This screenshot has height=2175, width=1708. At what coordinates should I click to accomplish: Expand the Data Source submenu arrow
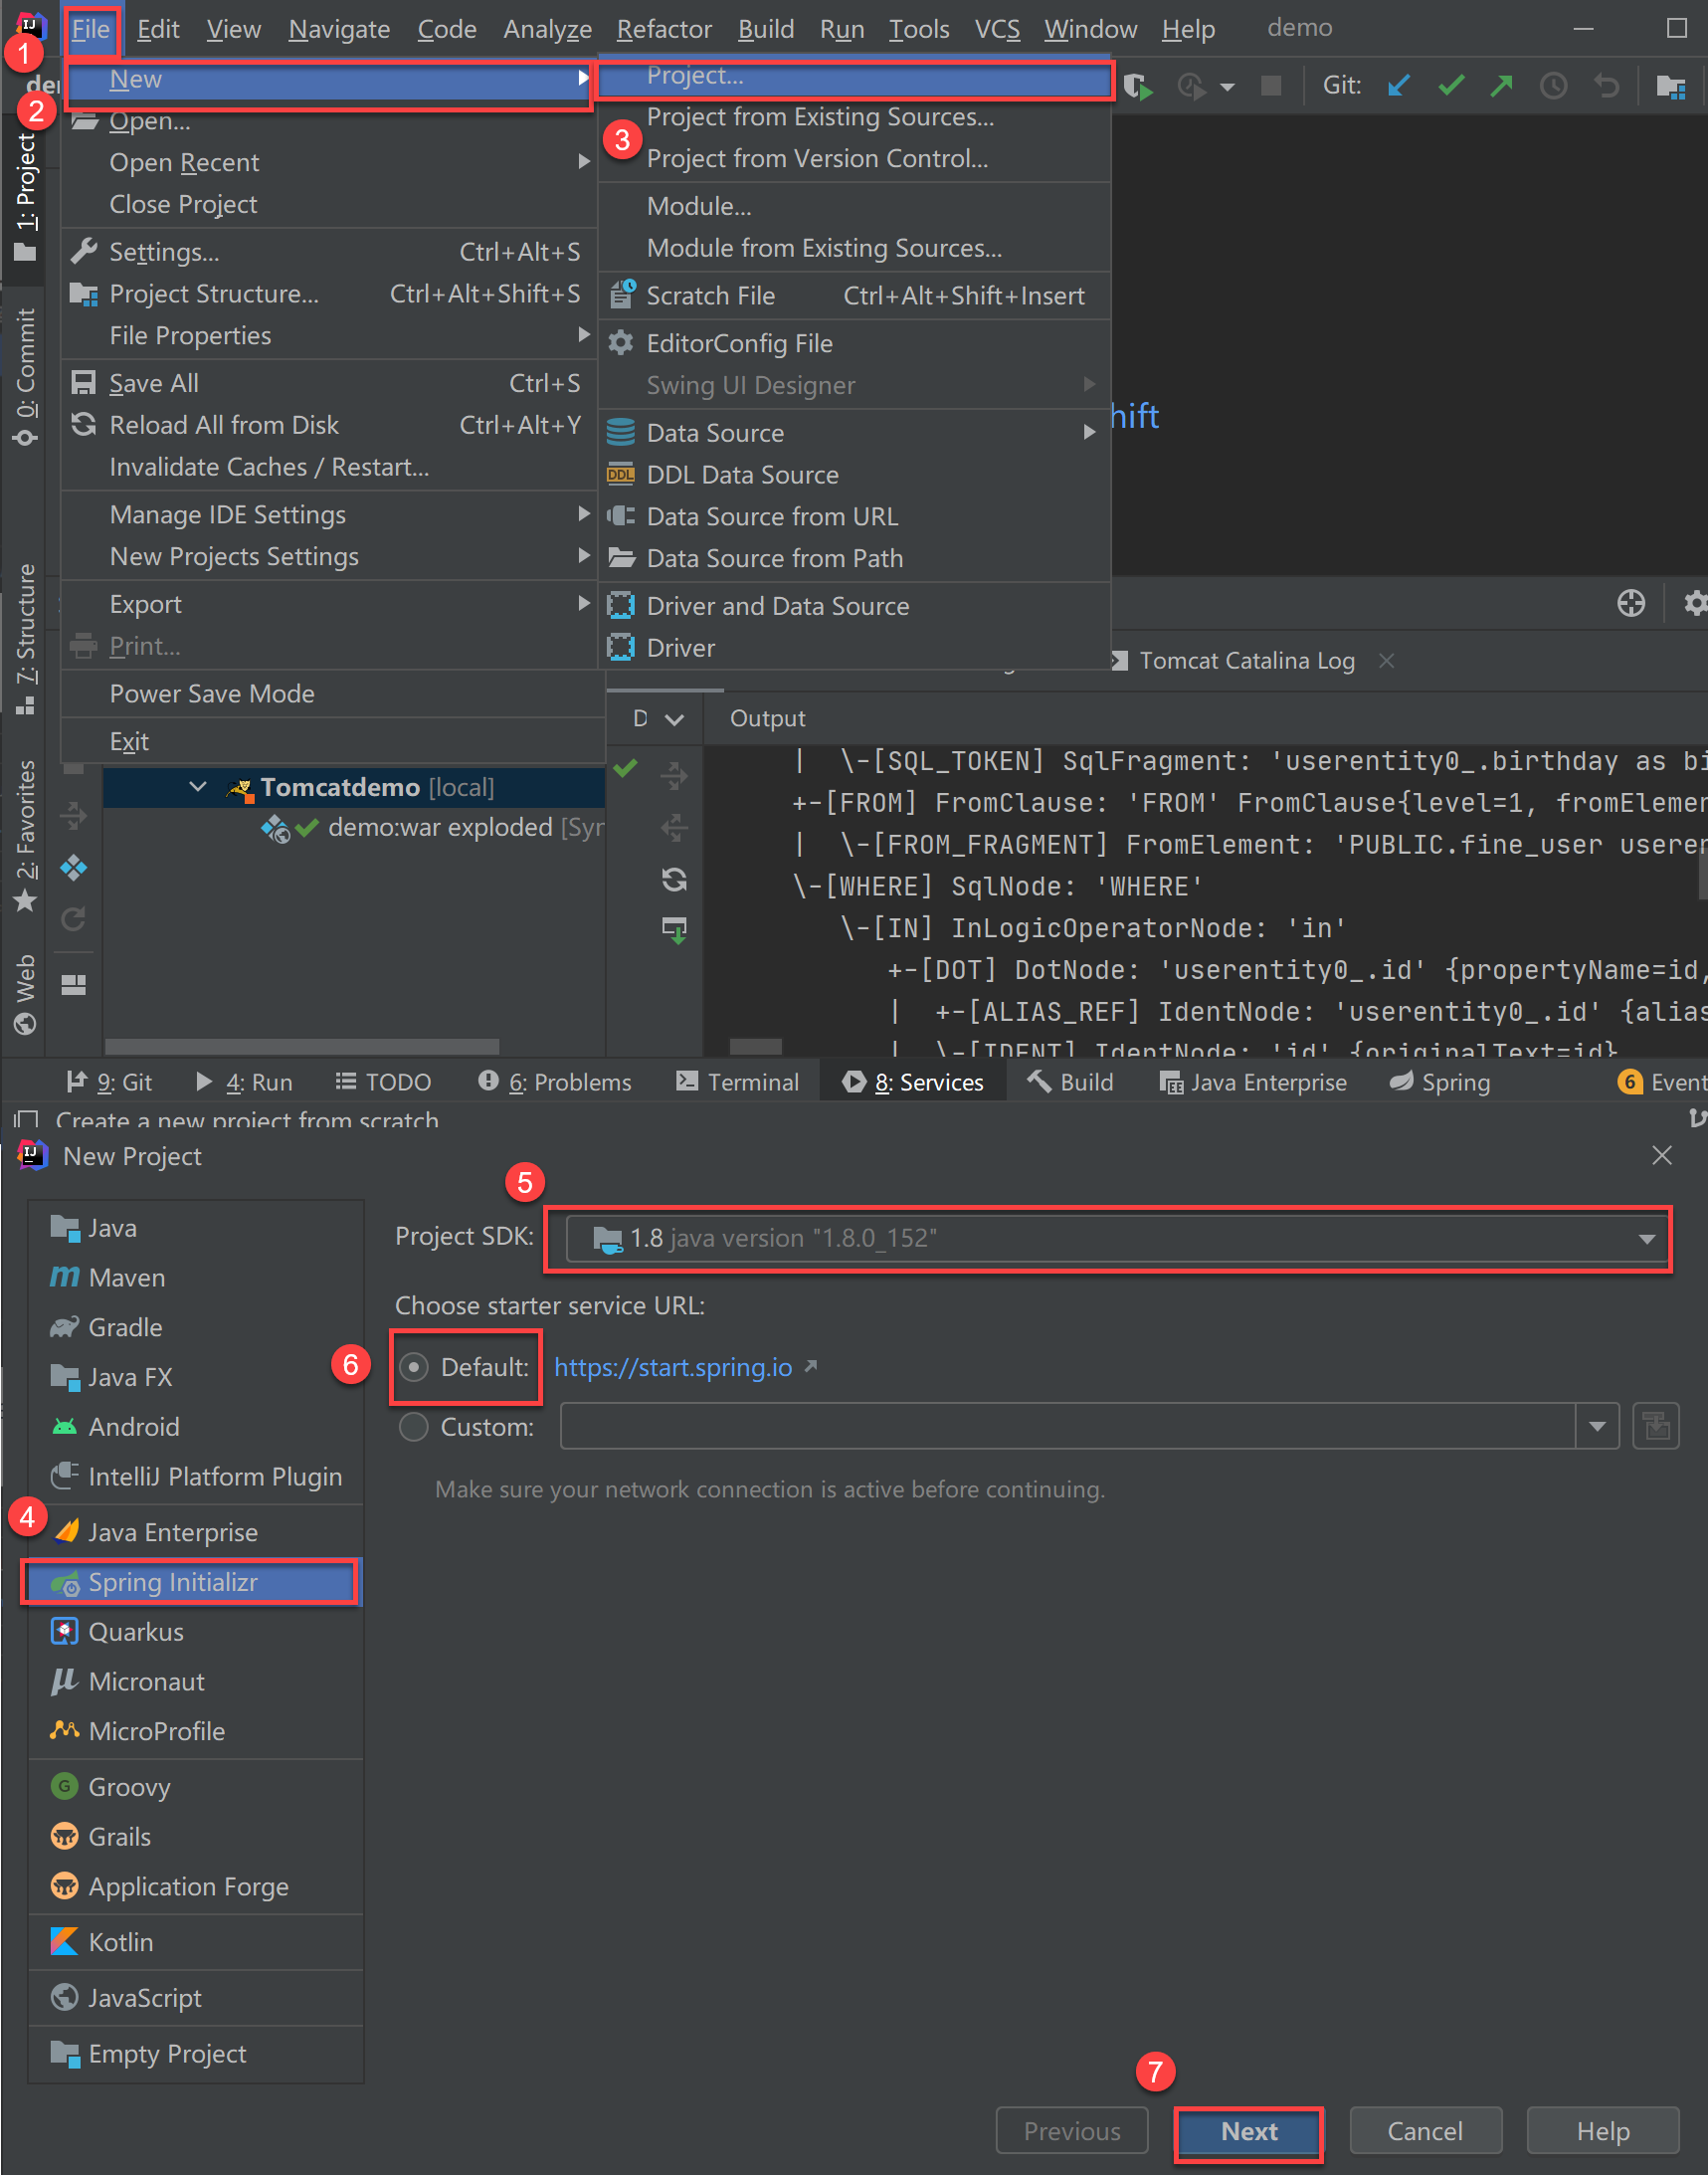pos(1089,432)
